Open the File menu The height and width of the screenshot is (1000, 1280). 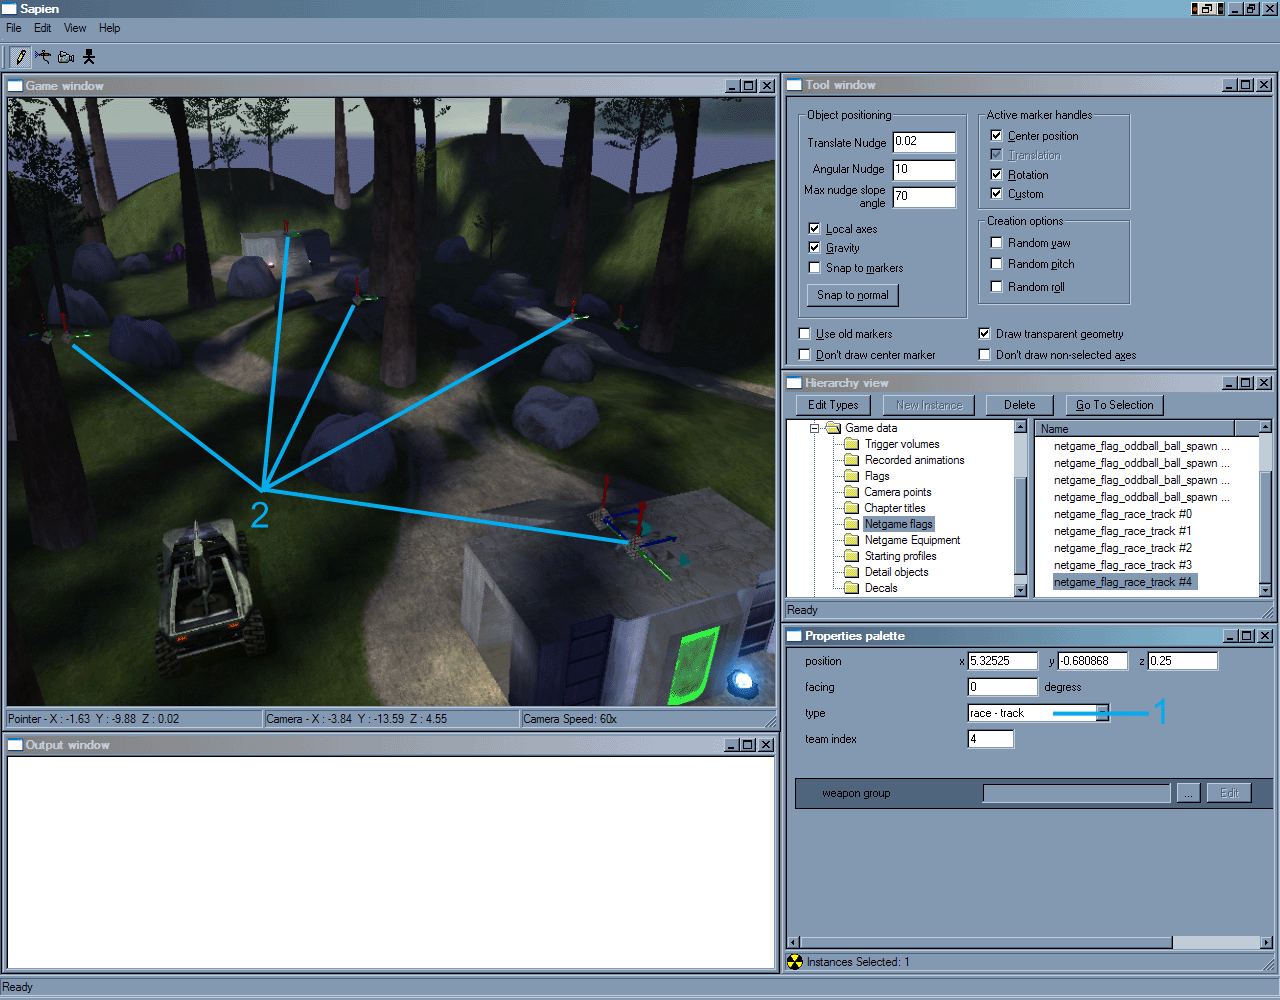[14, 28]
